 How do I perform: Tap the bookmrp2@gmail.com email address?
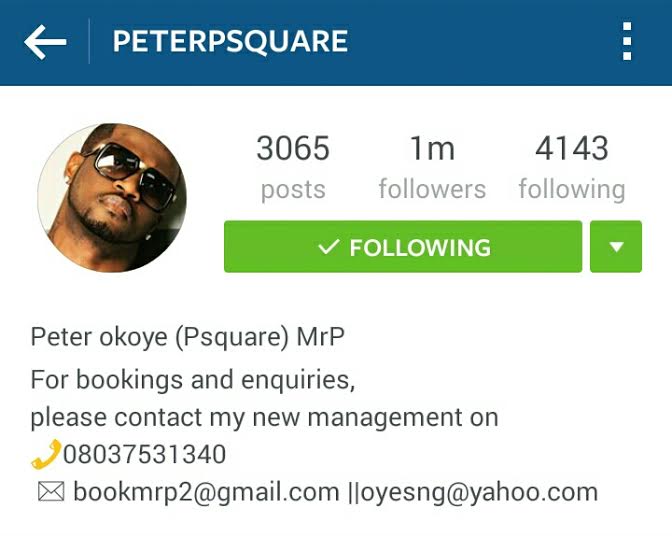tap(206, 492)
